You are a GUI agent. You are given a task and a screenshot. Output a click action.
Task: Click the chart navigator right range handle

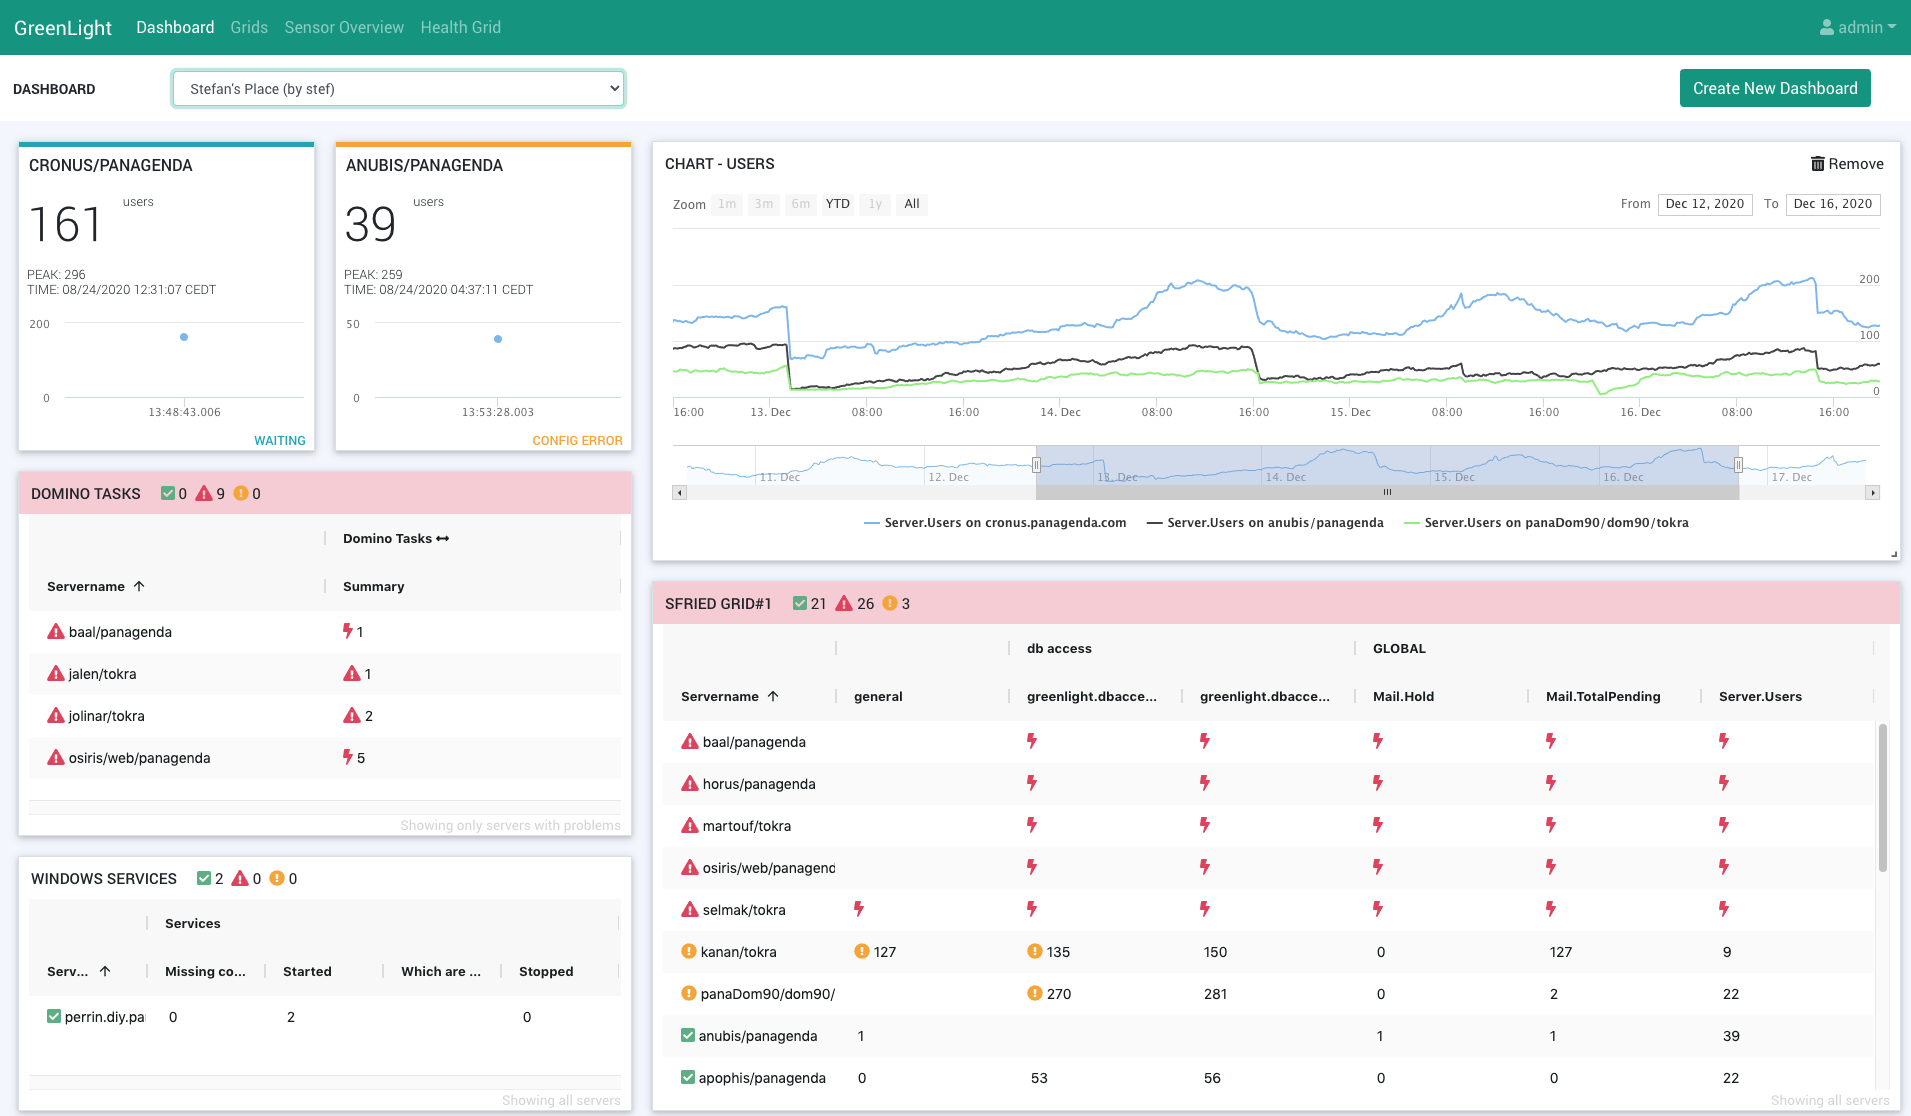pyautogui.click(x=1738, y=465)
